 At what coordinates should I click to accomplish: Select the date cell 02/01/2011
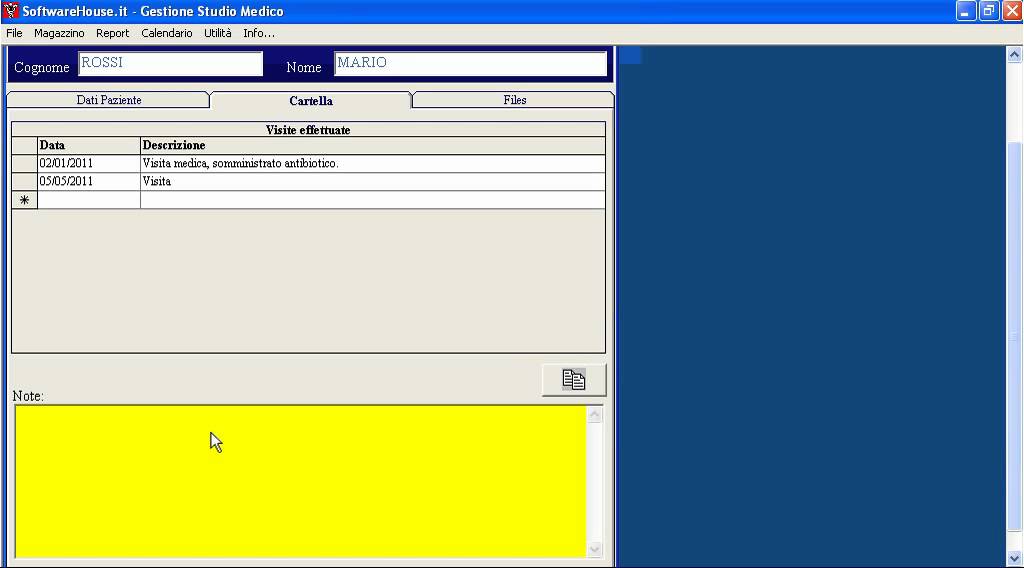[x=89, y=163]
